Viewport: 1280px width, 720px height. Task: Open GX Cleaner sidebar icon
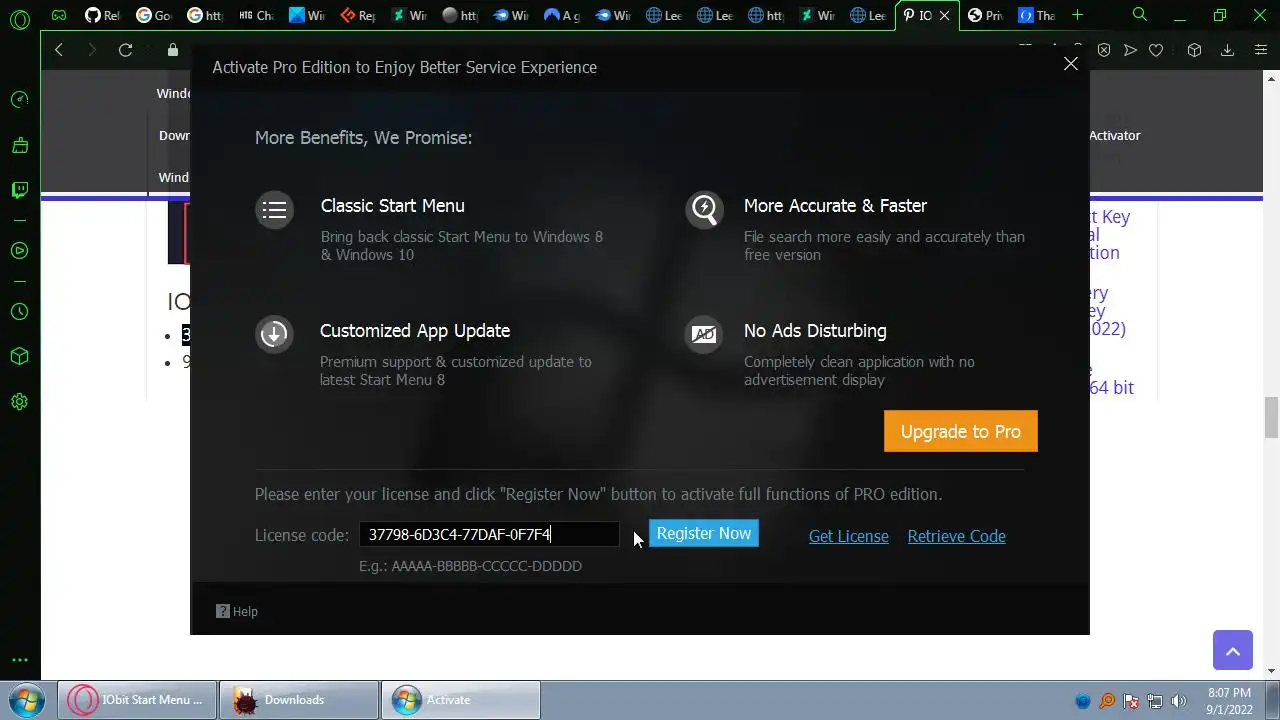(x=19, y=145)
